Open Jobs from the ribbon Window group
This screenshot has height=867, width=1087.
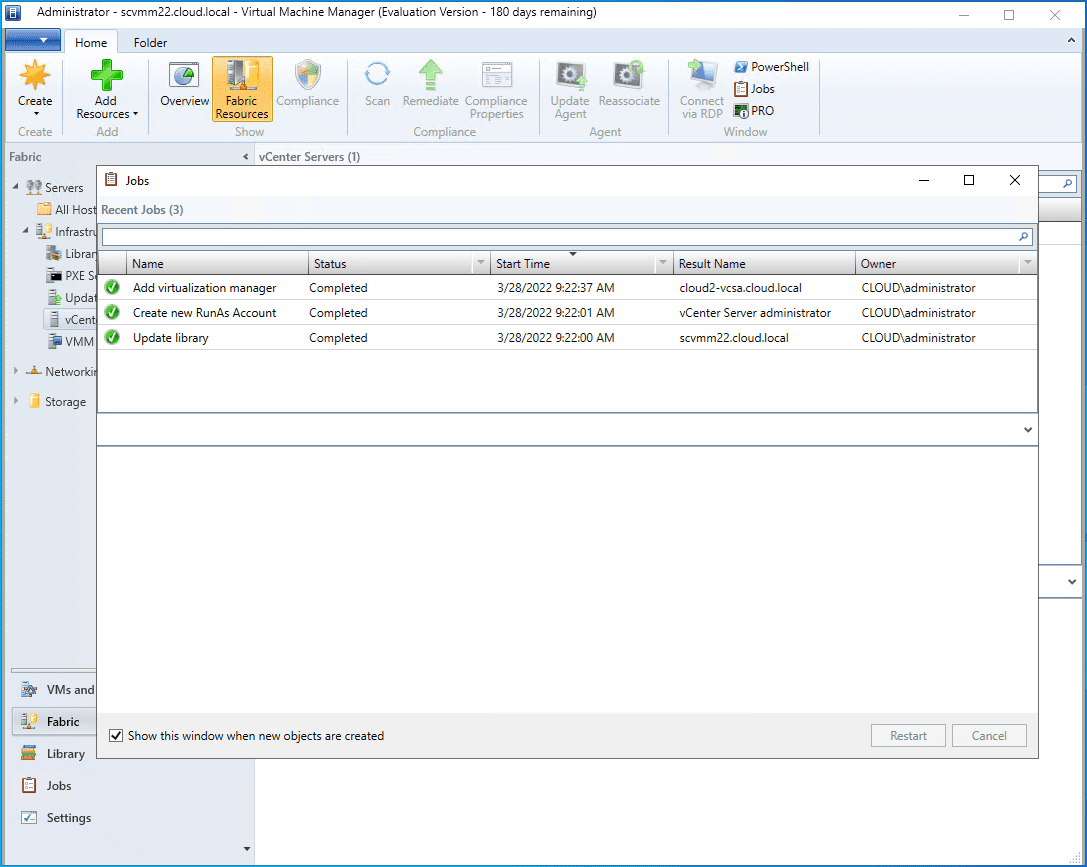point(754,89)
